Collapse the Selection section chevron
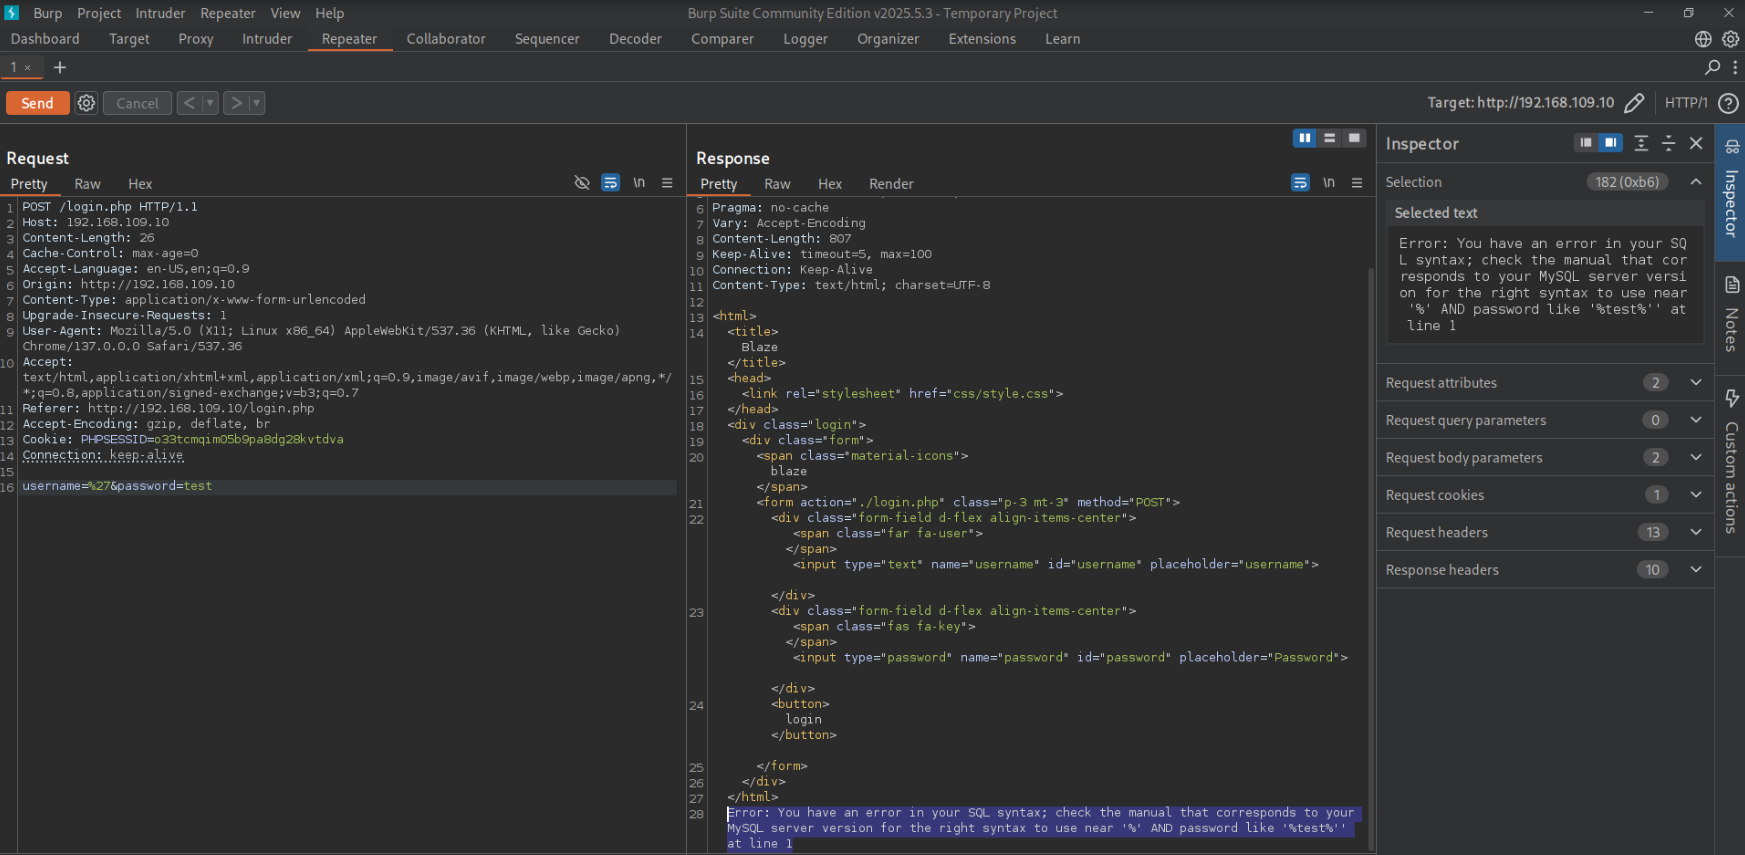 pos(1696,182)
